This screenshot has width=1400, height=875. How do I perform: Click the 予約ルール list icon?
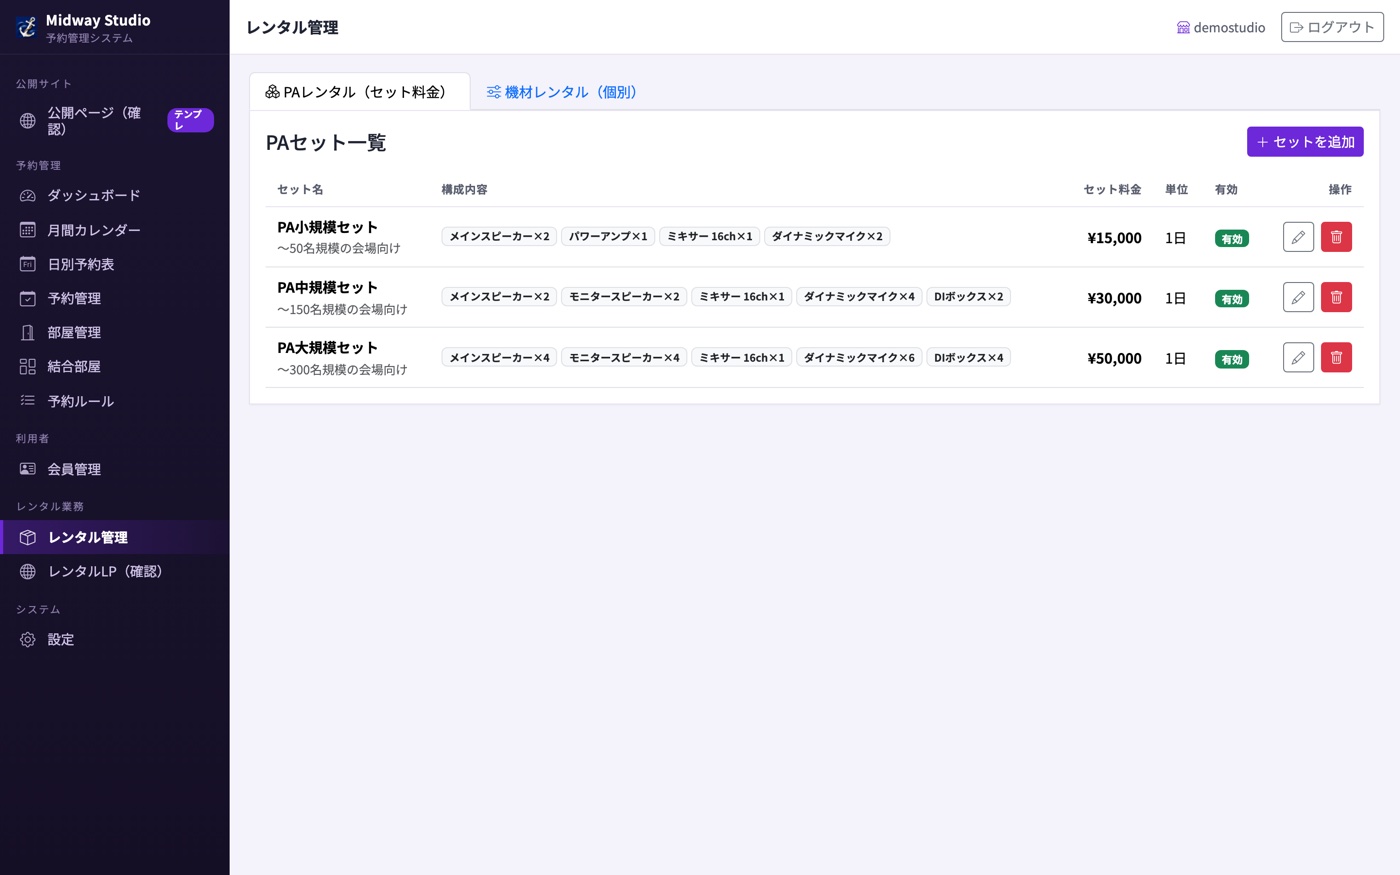[x=28, y=401]
